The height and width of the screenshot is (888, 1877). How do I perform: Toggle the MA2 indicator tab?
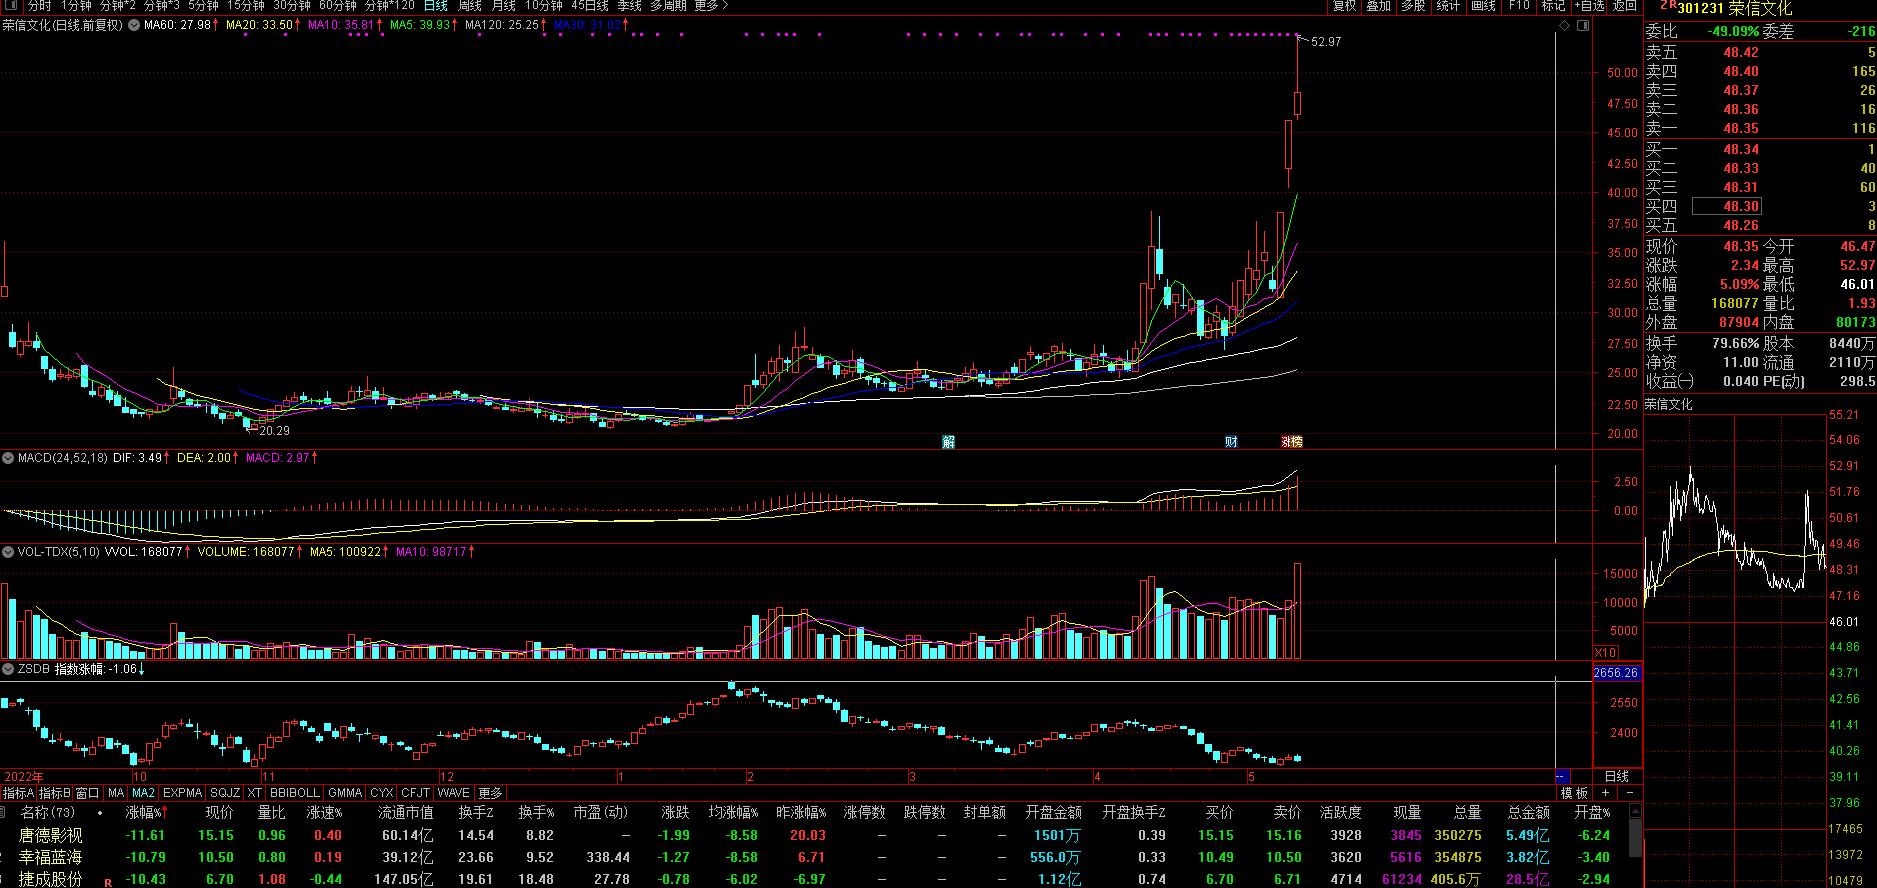click(x=143, y=793)
